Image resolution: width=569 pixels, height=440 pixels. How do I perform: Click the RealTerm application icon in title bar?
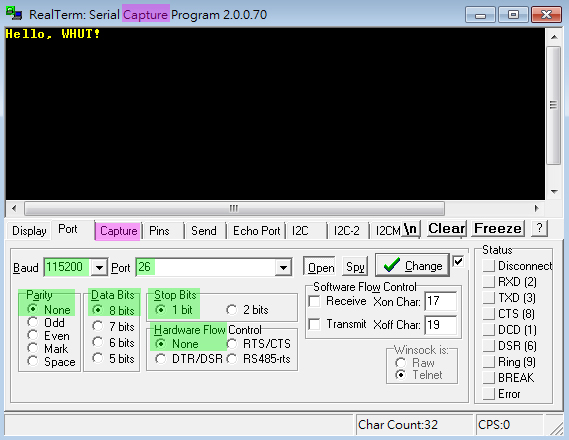(14, 13)
